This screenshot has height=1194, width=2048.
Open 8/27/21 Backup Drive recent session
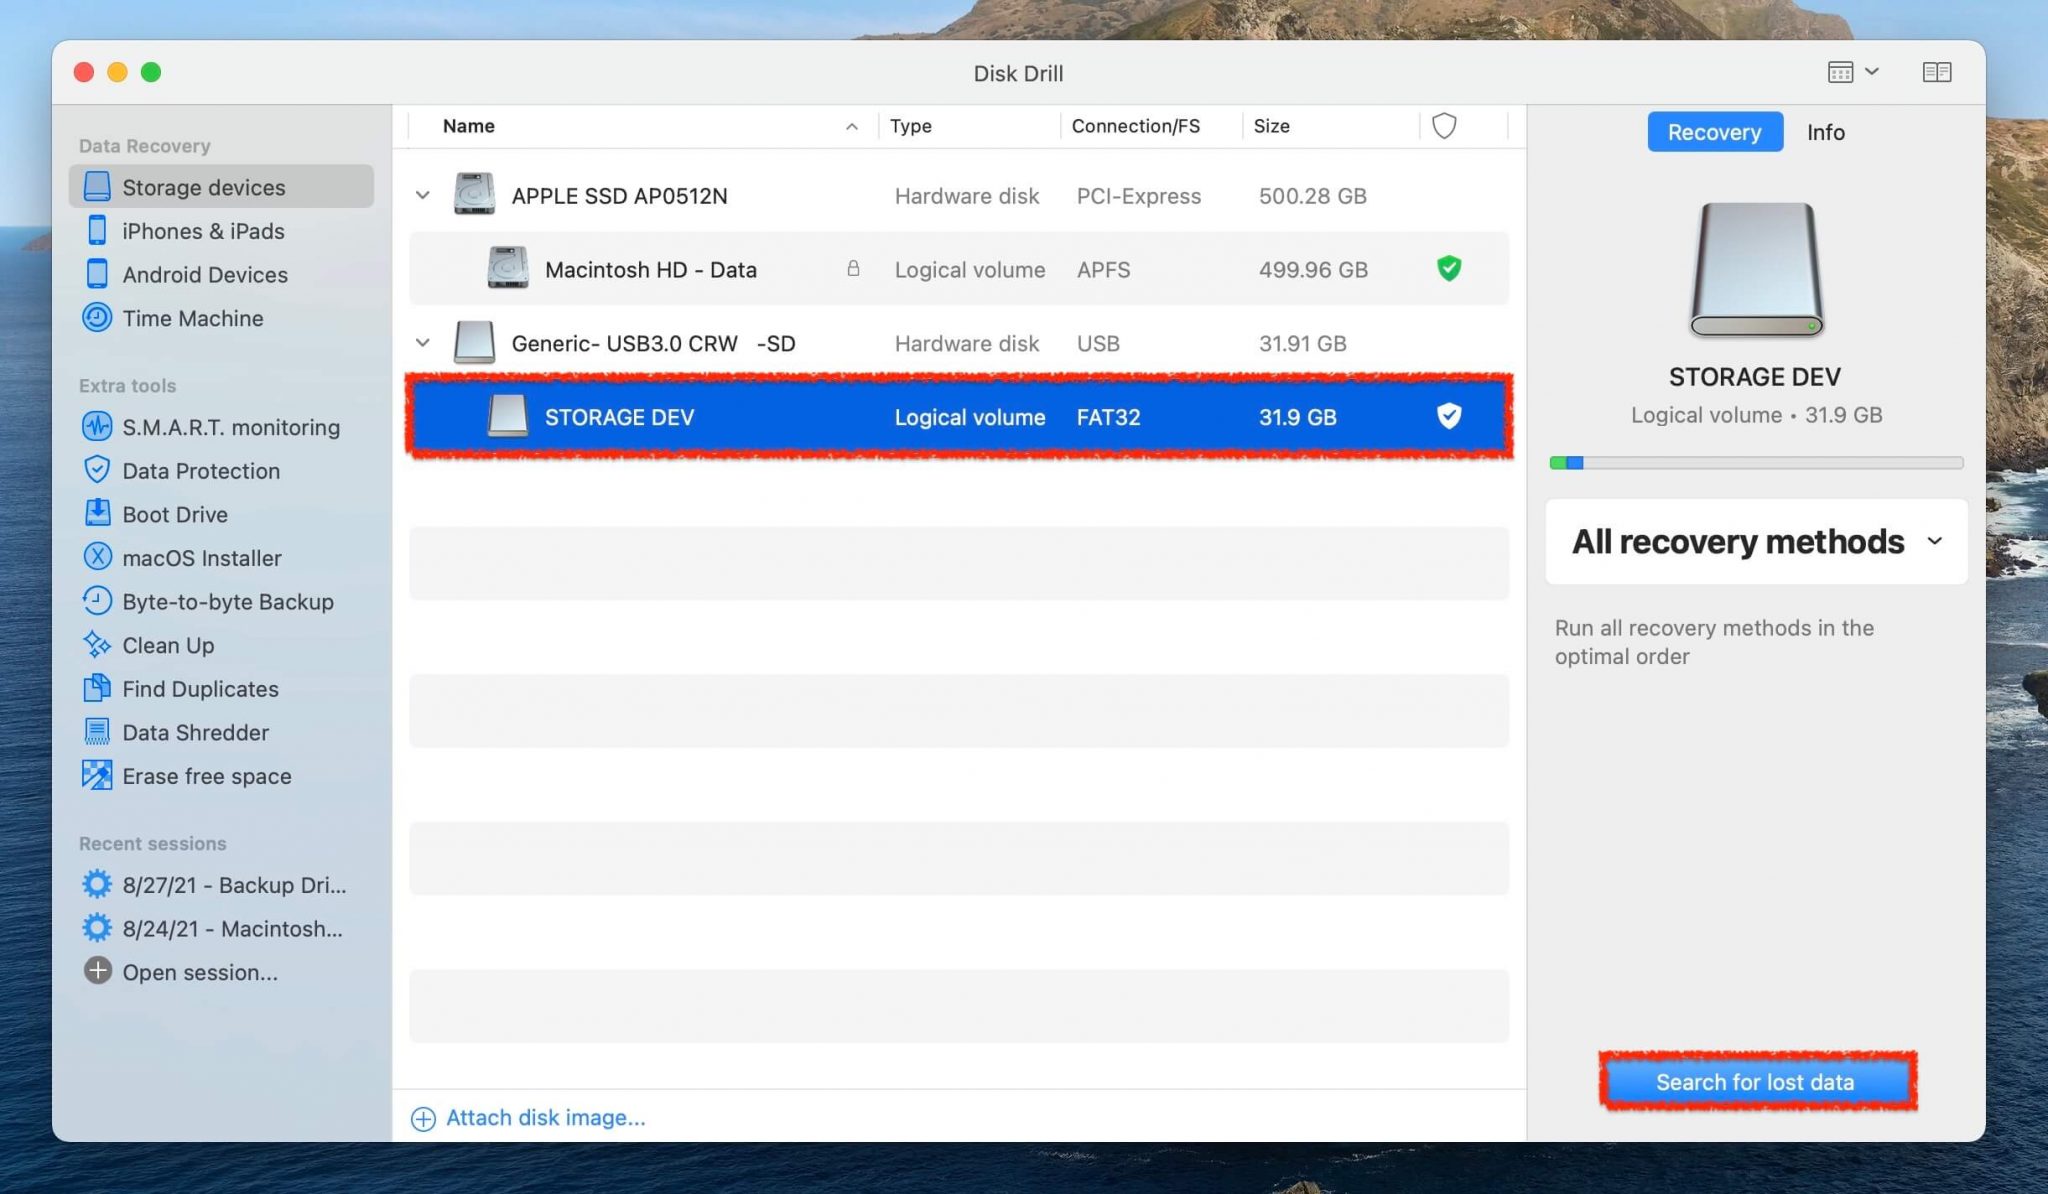[x=233, y=885]
